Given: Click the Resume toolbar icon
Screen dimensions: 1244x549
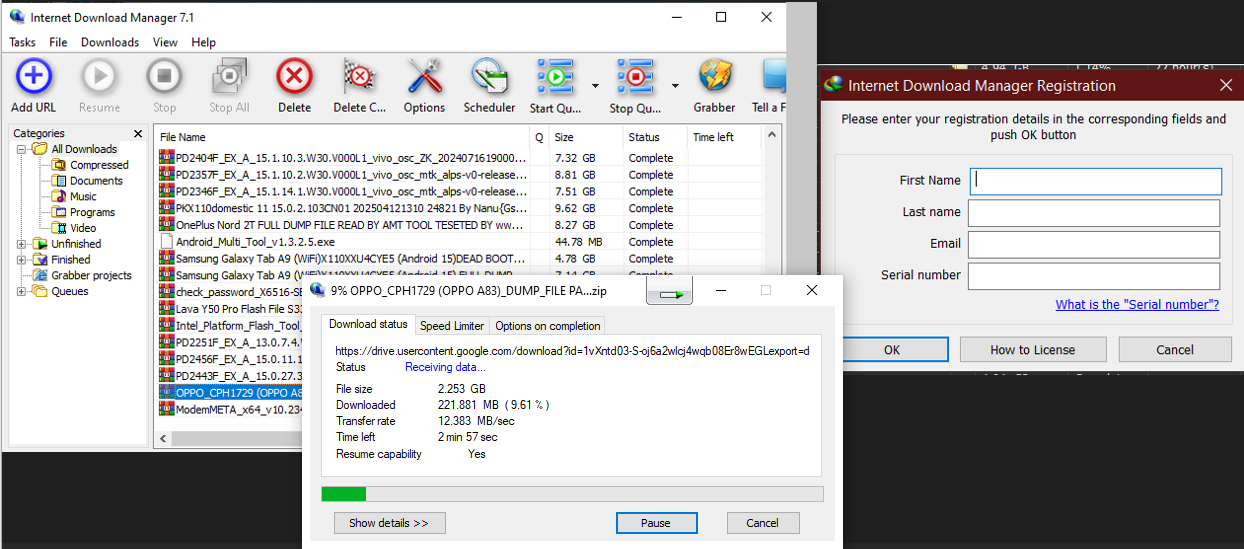Looking at the screenshot, I should (x=99, y=76).
